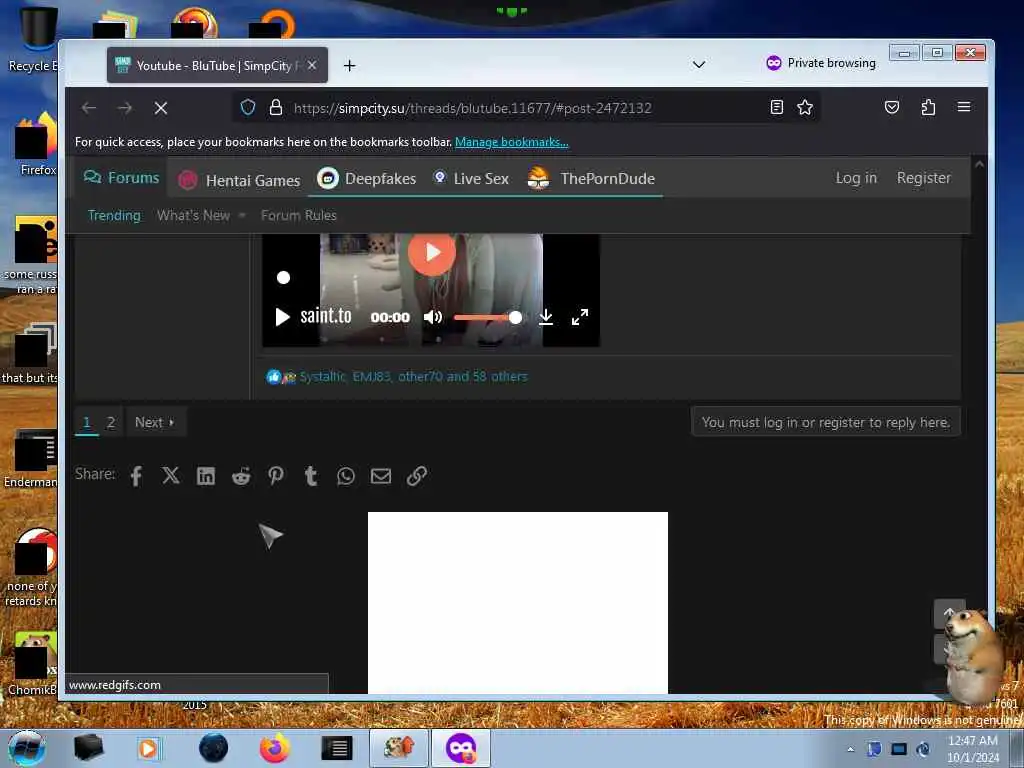Click 'You must log in or register' button

(x=825, y=422)
